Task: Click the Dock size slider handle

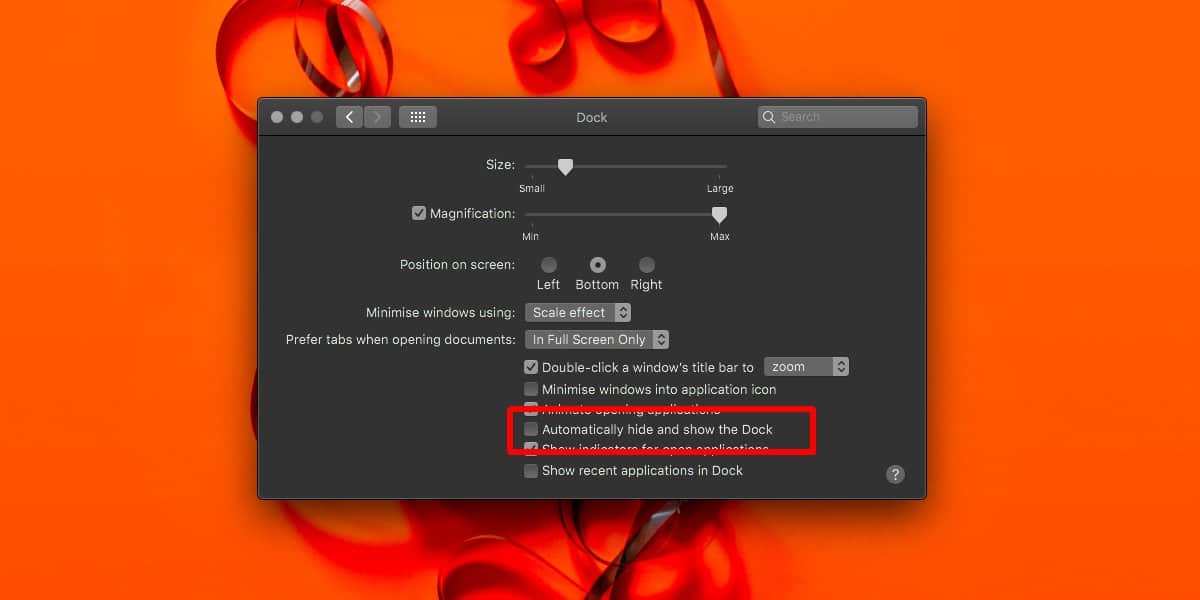Action: 565,167
